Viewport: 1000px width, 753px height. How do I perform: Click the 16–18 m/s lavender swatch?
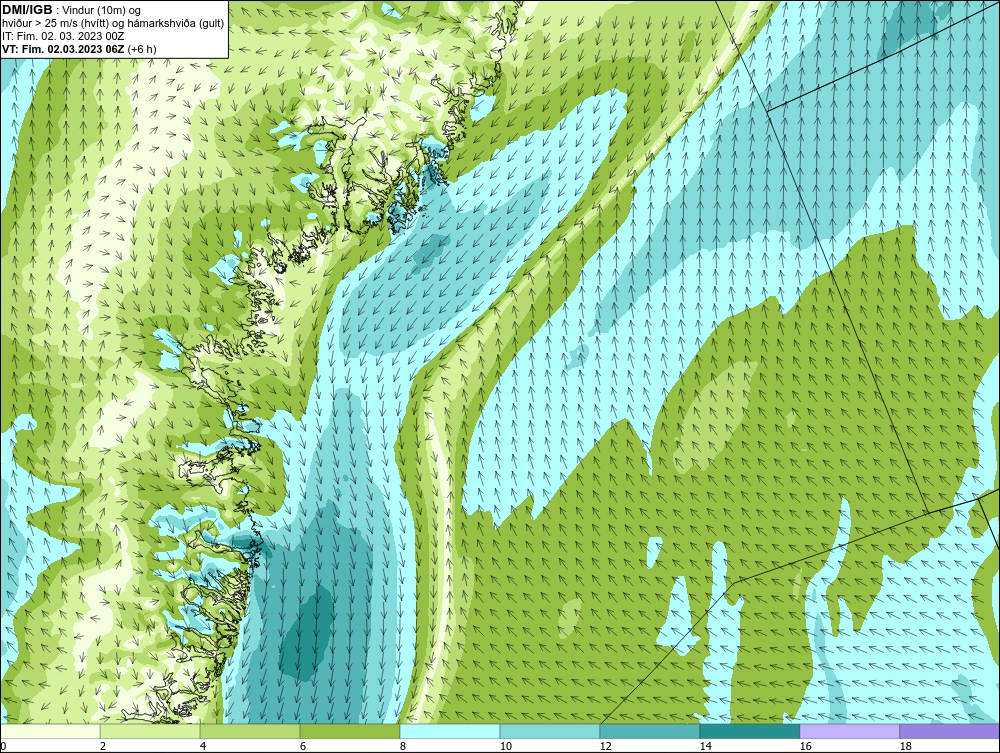[849, 731]
